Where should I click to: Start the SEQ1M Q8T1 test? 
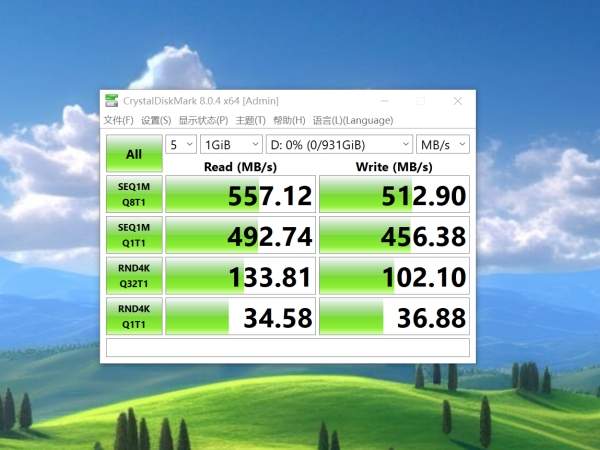134,194
